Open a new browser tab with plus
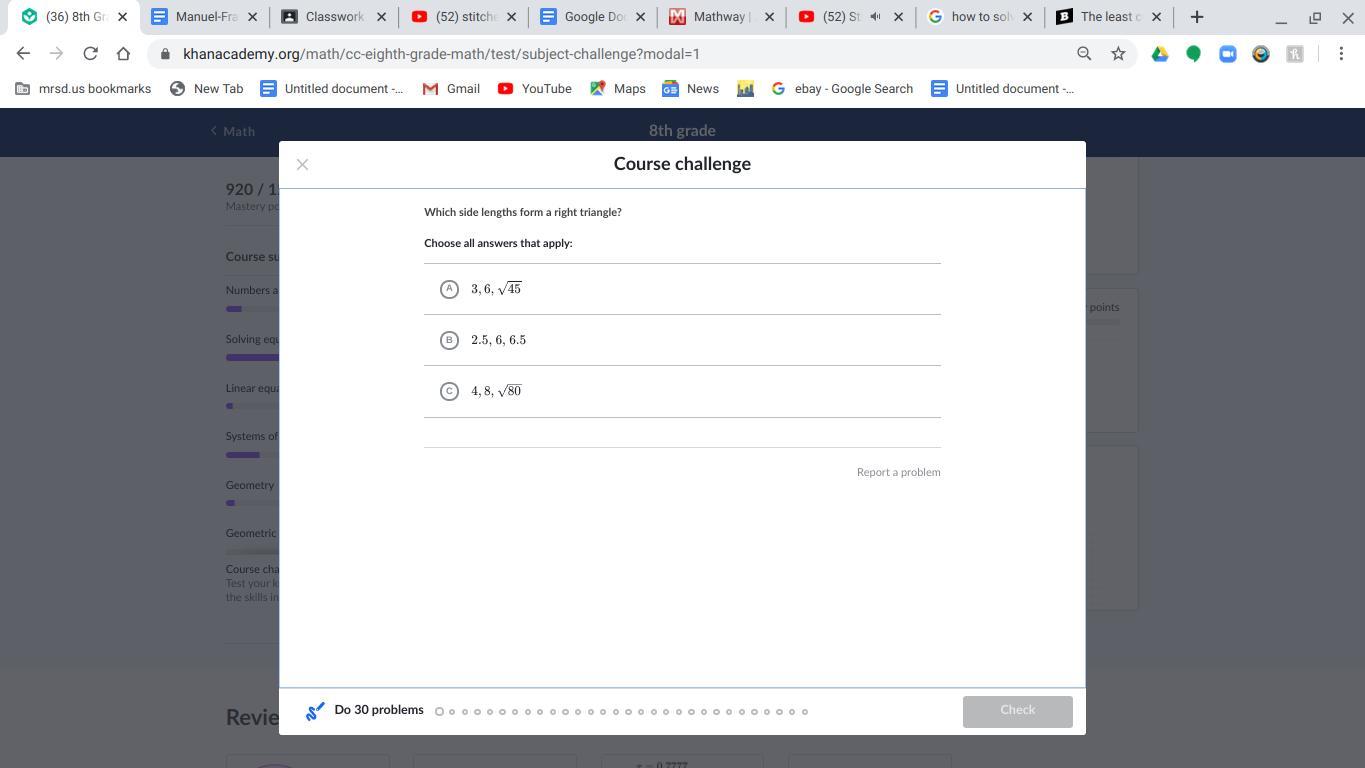 click(x=1196, y=17)
